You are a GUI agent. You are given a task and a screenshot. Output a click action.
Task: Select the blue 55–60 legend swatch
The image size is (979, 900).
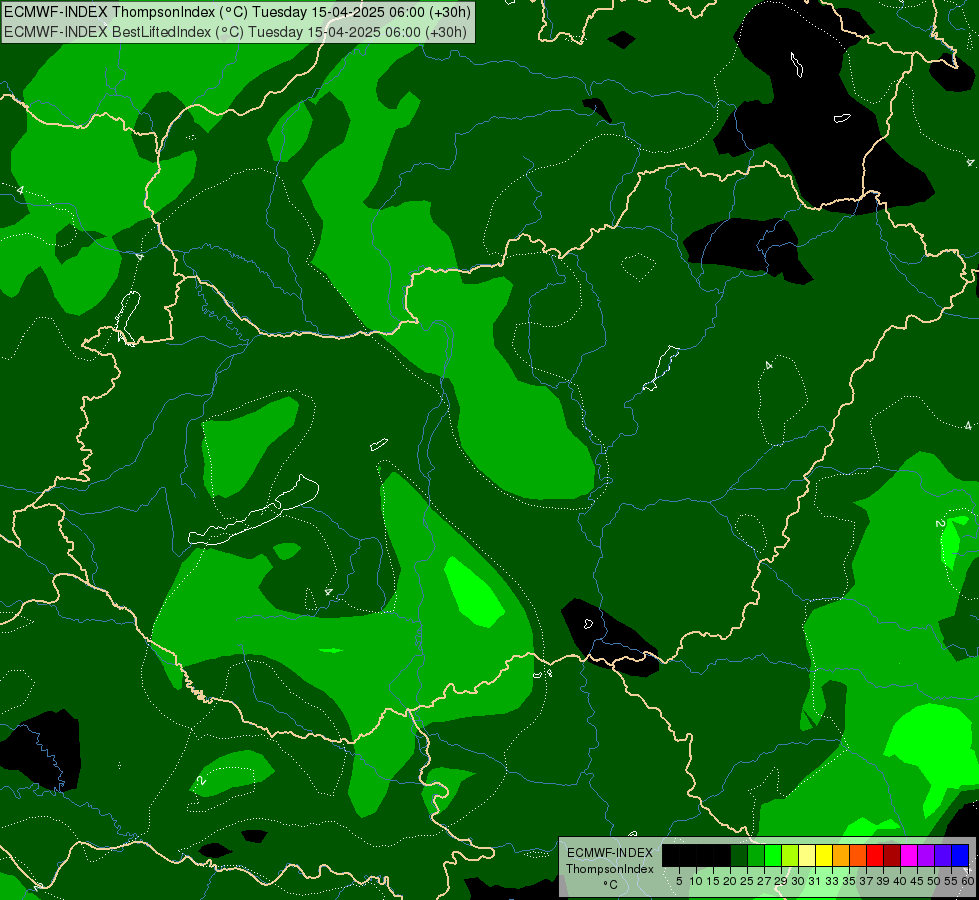click(x=960, y=855)
